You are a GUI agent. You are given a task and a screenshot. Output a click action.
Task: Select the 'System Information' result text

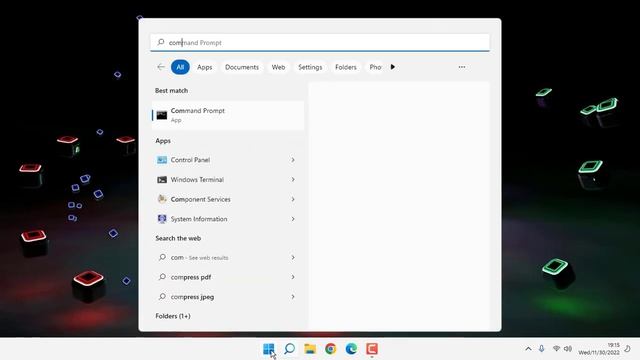pos(199,219)
